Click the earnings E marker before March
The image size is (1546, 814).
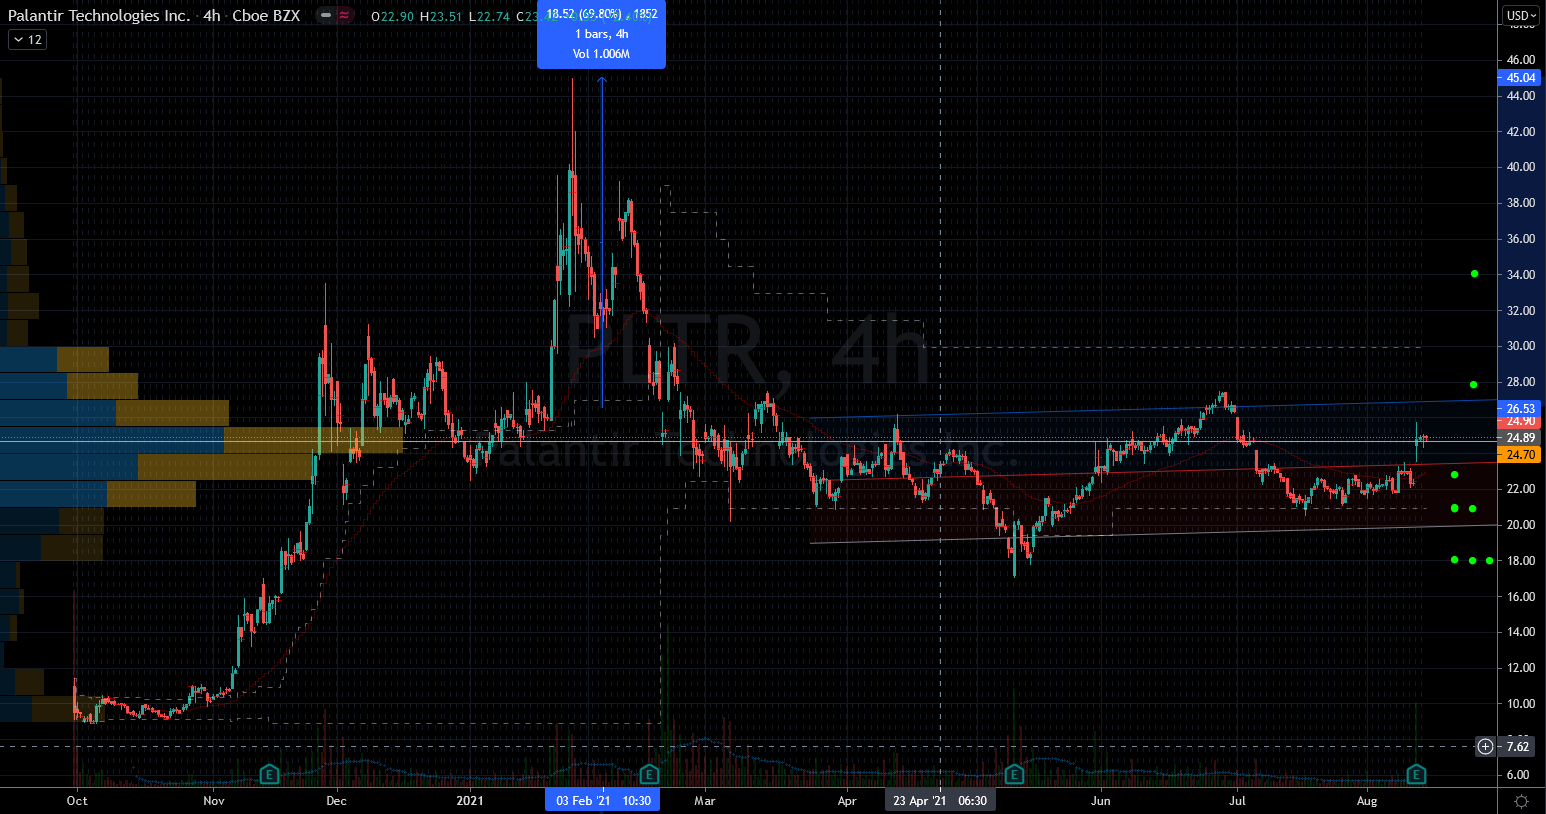(649, 774)
